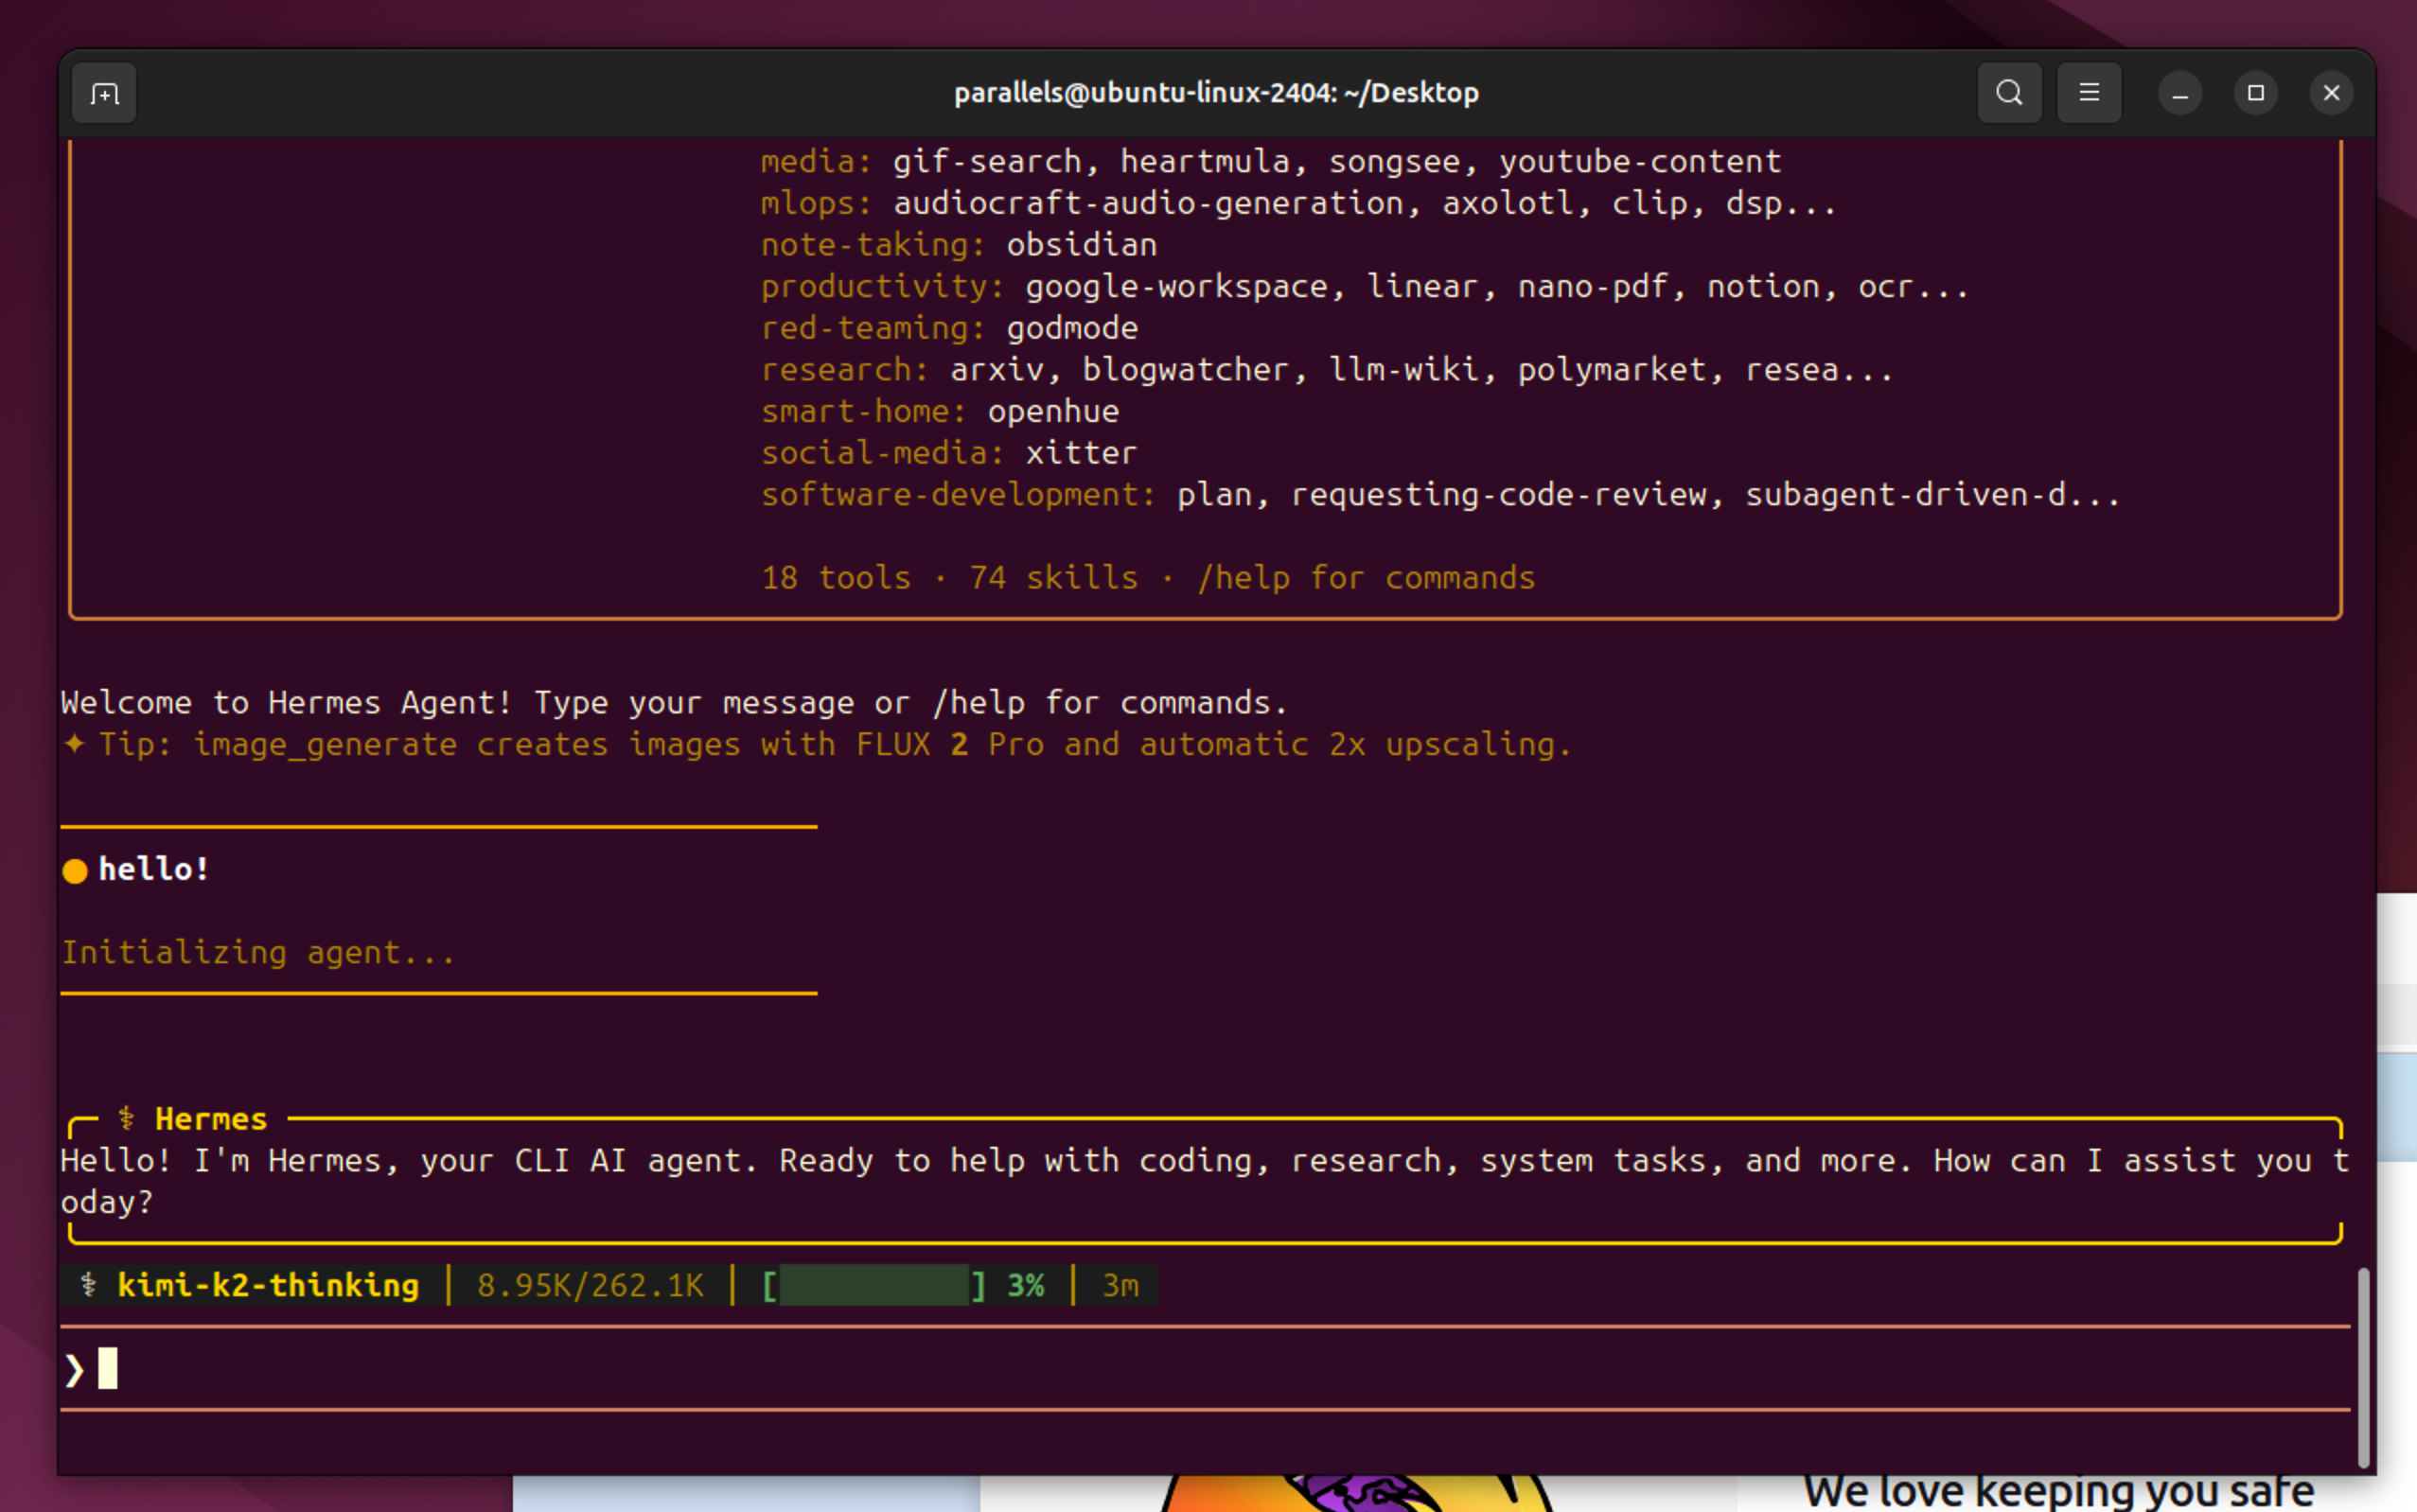Click the orange dot before hello!
The image size is (2417, 1512).
pyautogui.click(x=75, y=871)
